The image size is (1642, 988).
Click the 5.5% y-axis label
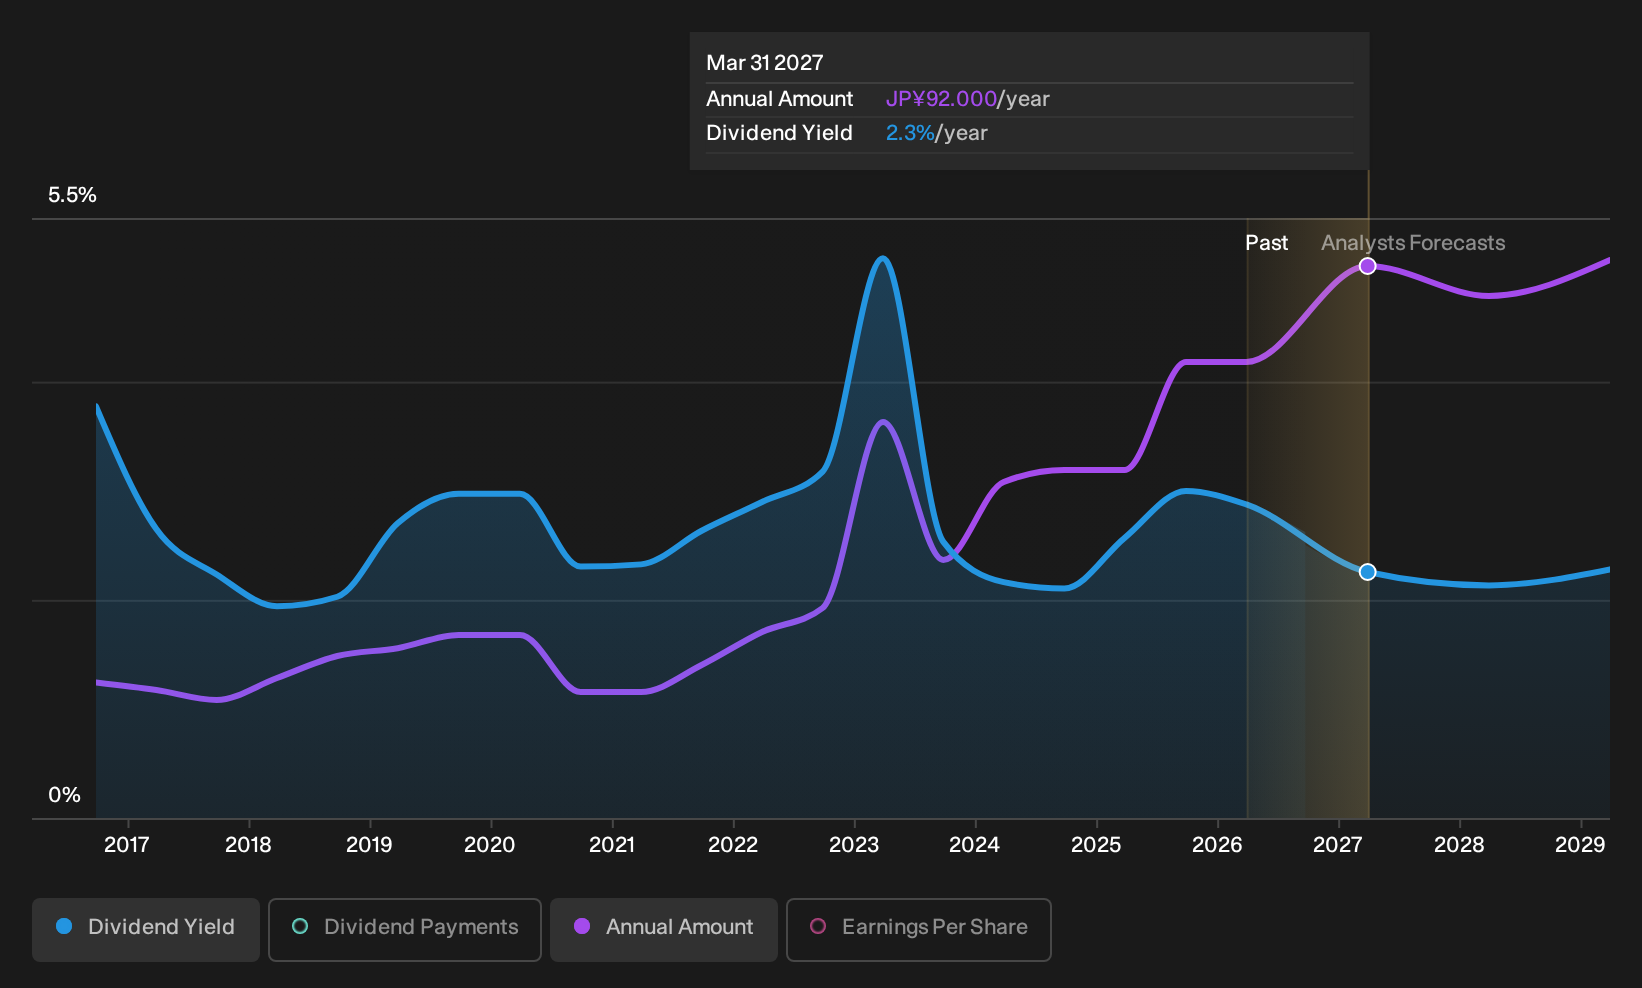coord(72,195)
